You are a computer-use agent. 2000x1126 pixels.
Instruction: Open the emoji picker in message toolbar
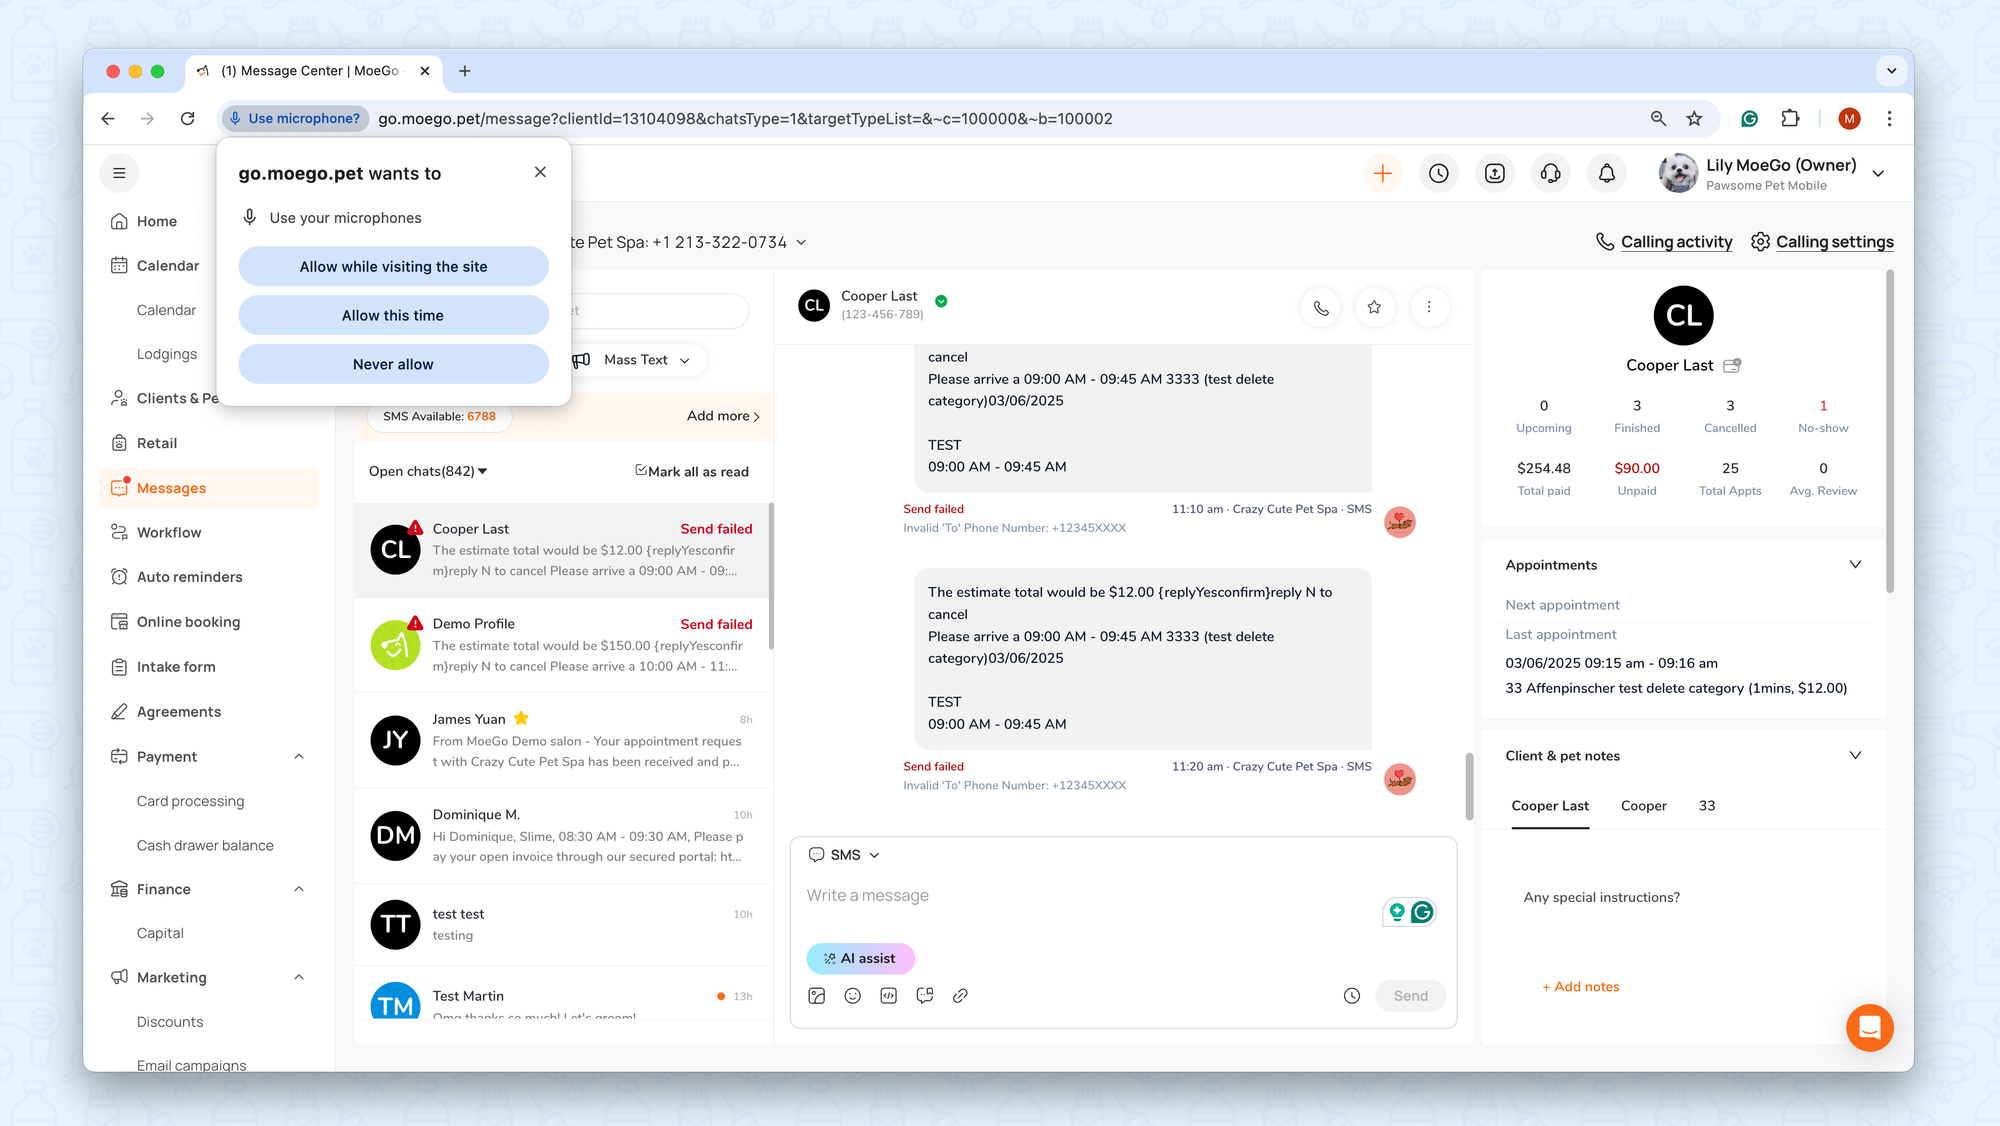coord(852,996)
